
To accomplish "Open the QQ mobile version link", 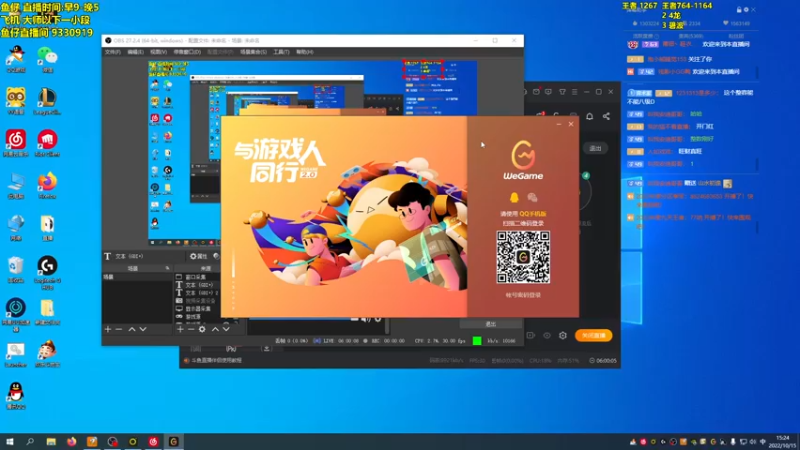I will pos(533,214).
